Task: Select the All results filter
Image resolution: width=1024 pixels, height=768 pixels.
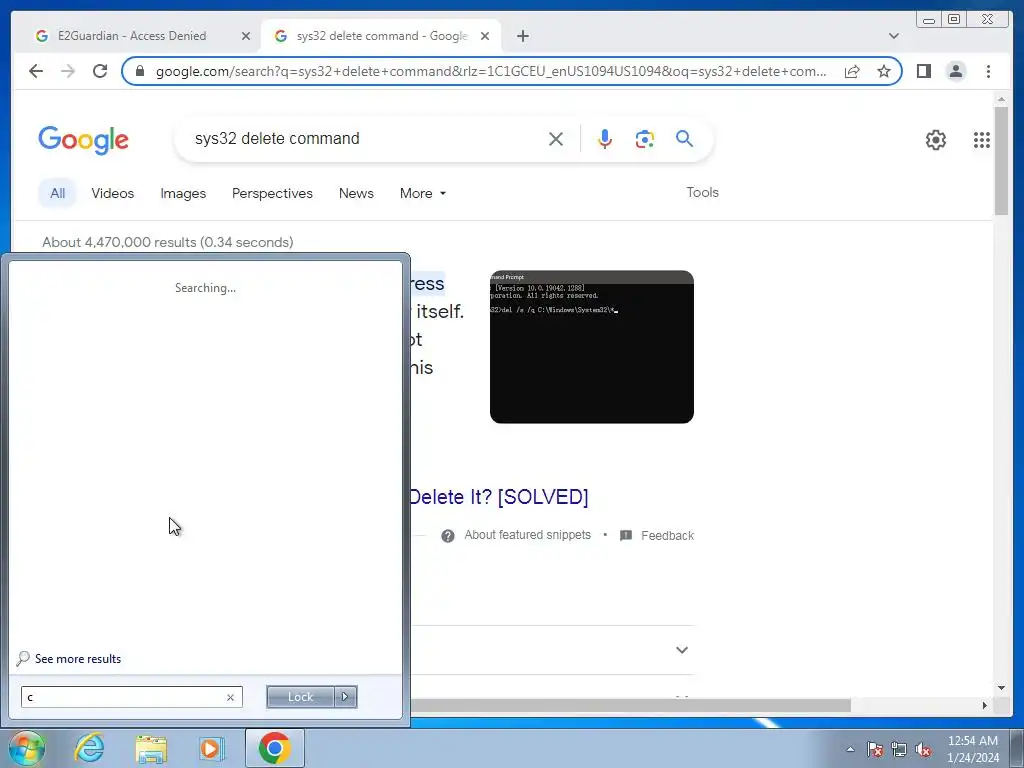Action: 57,193
